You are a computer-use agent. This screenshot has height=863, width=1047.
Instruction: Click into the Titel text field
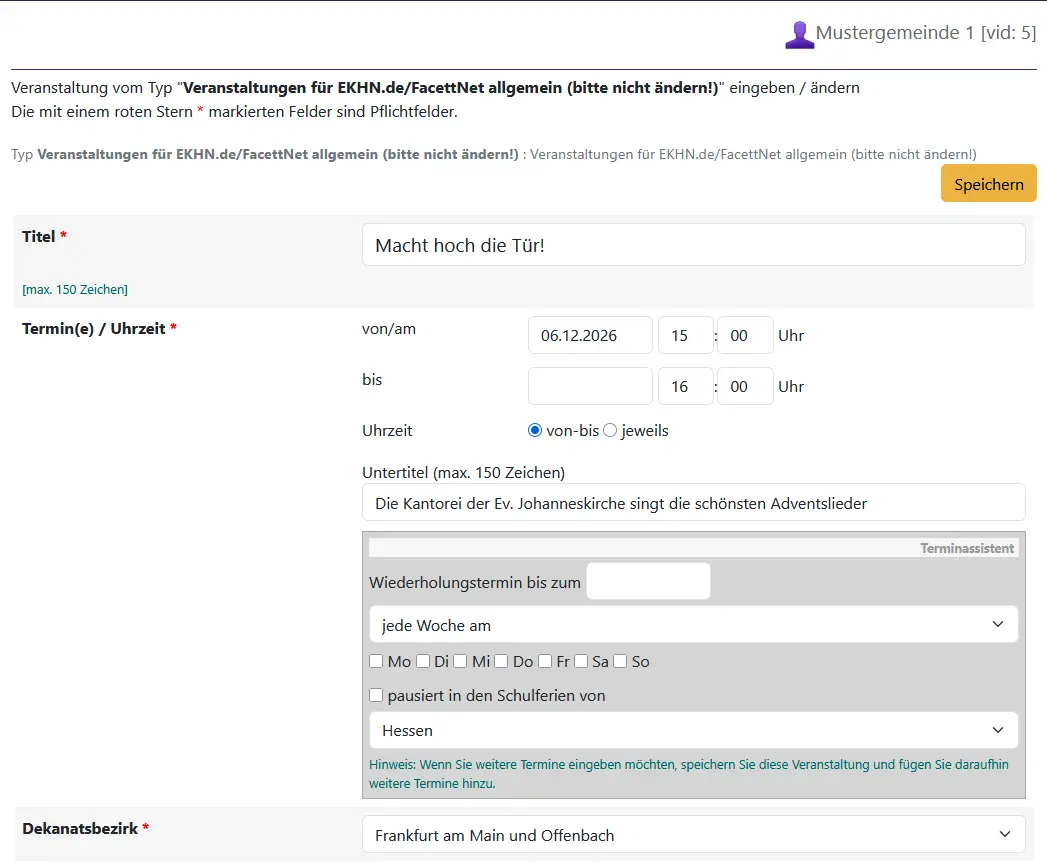tap(693, 245)
